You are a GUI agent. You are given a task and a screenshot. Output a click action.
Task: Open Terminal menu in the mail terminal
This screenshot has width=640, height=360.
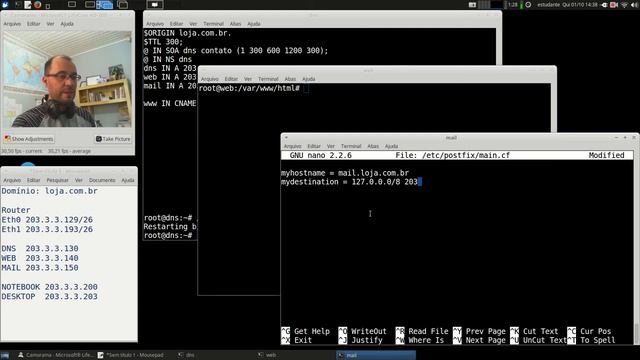coord(351,146)
